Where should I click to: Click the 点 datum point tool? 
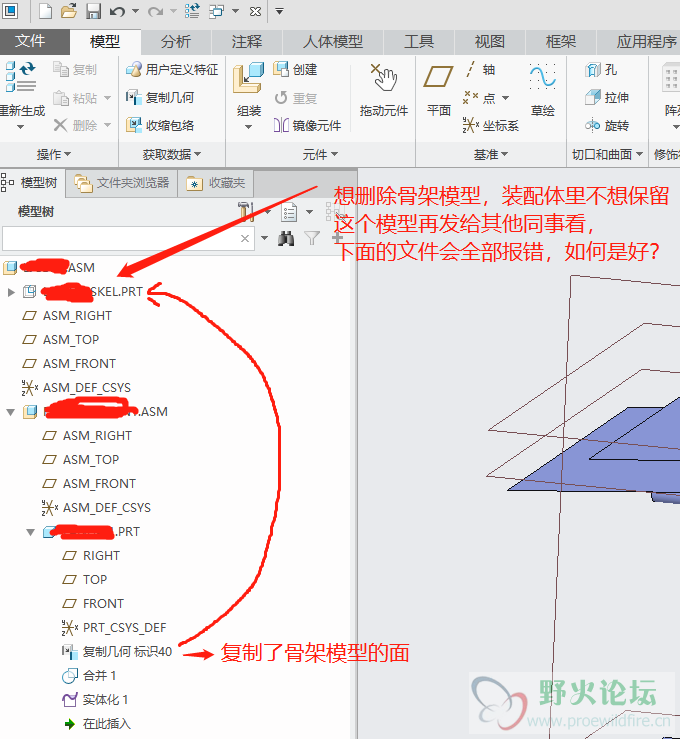(x=480, y=98)
